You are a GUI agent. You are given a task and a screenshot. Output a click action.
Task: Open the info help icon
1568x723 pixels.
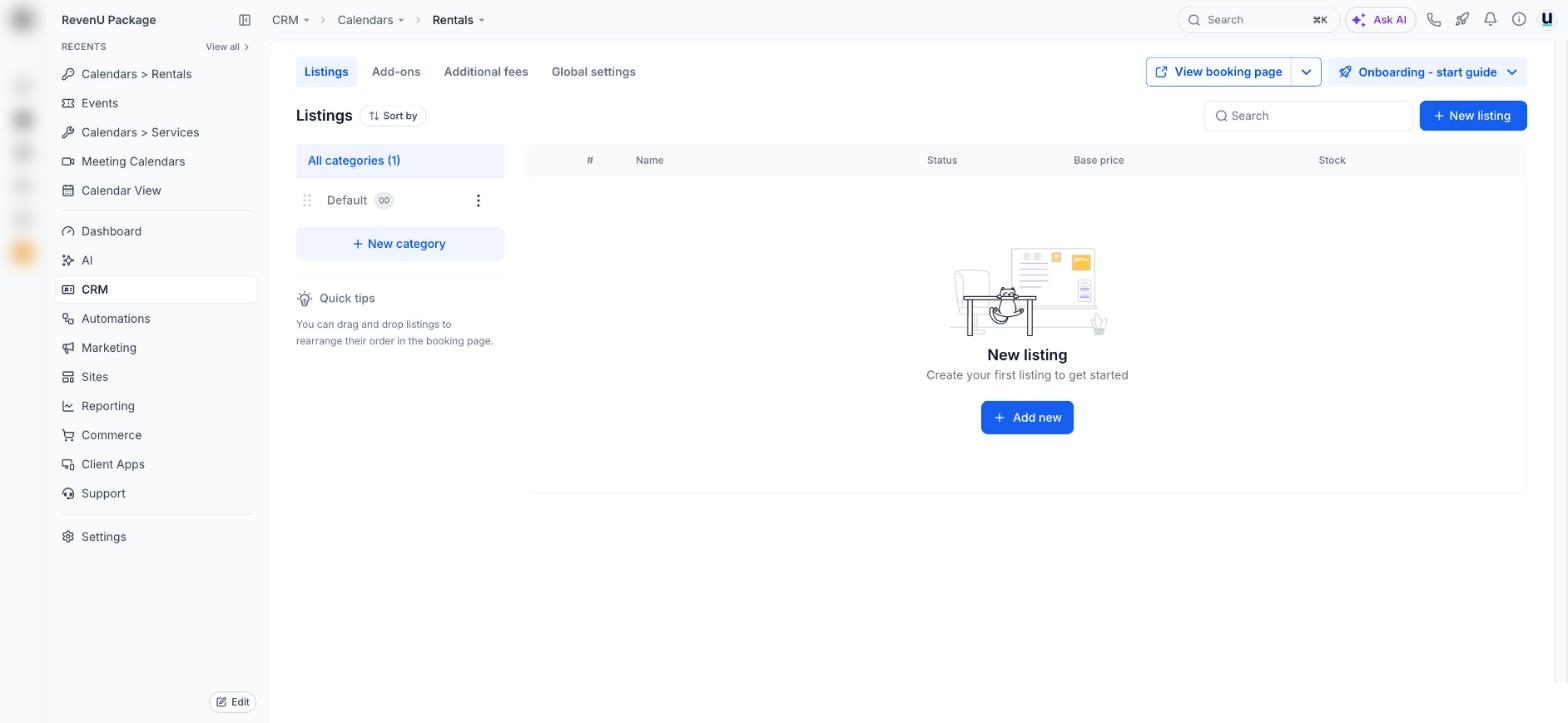1518,20
